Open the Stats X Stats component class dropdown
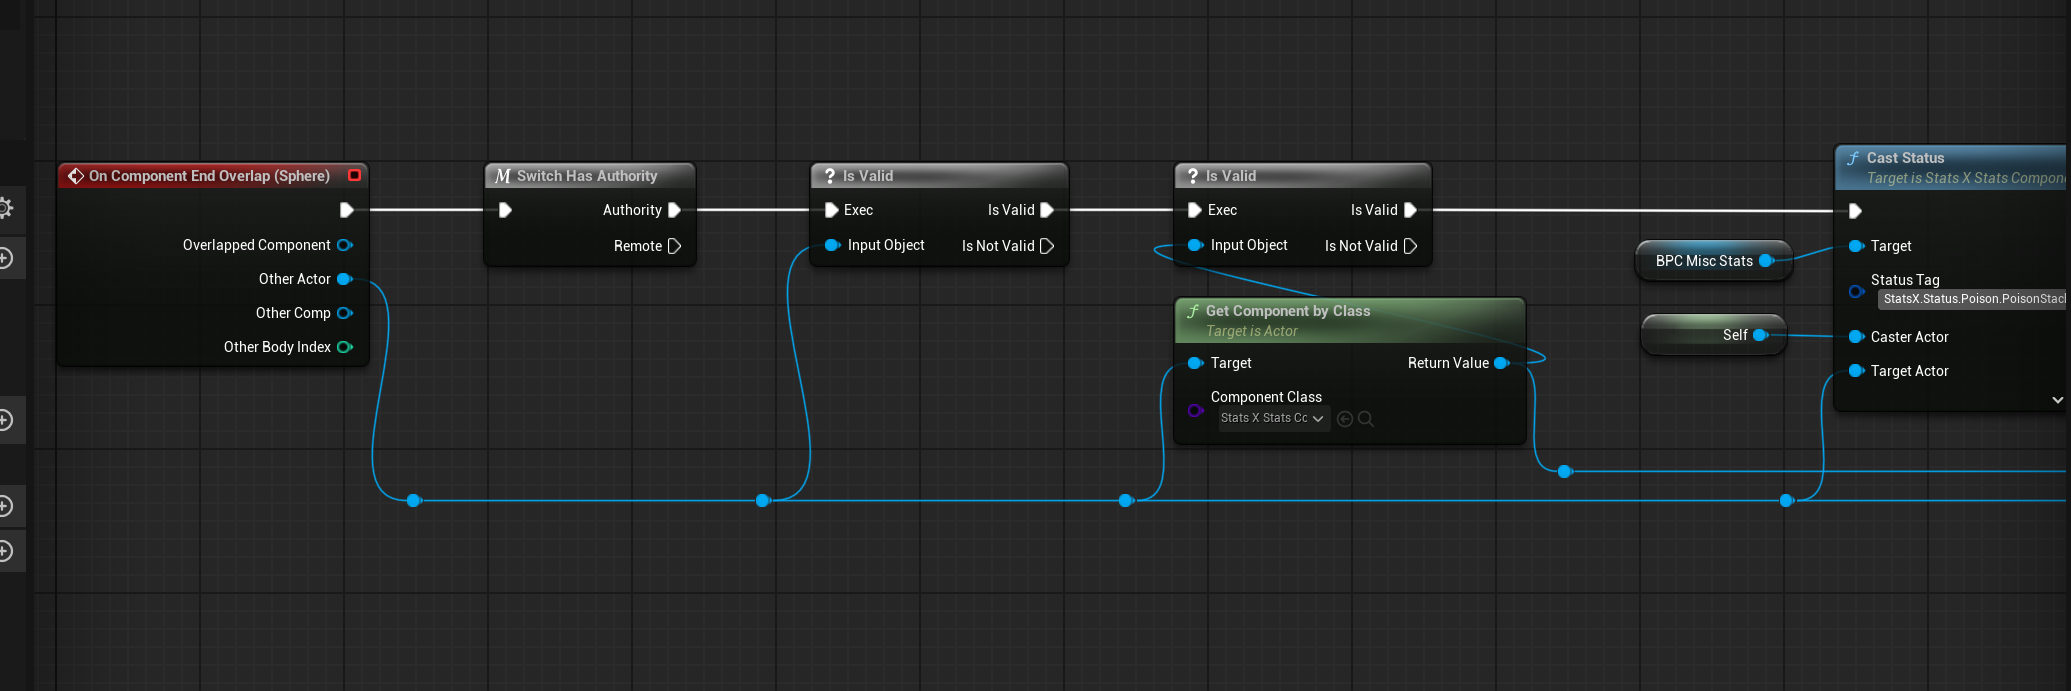This screenshot has width=2071, height=691. pyautogui.click(x=1272, y=419)
